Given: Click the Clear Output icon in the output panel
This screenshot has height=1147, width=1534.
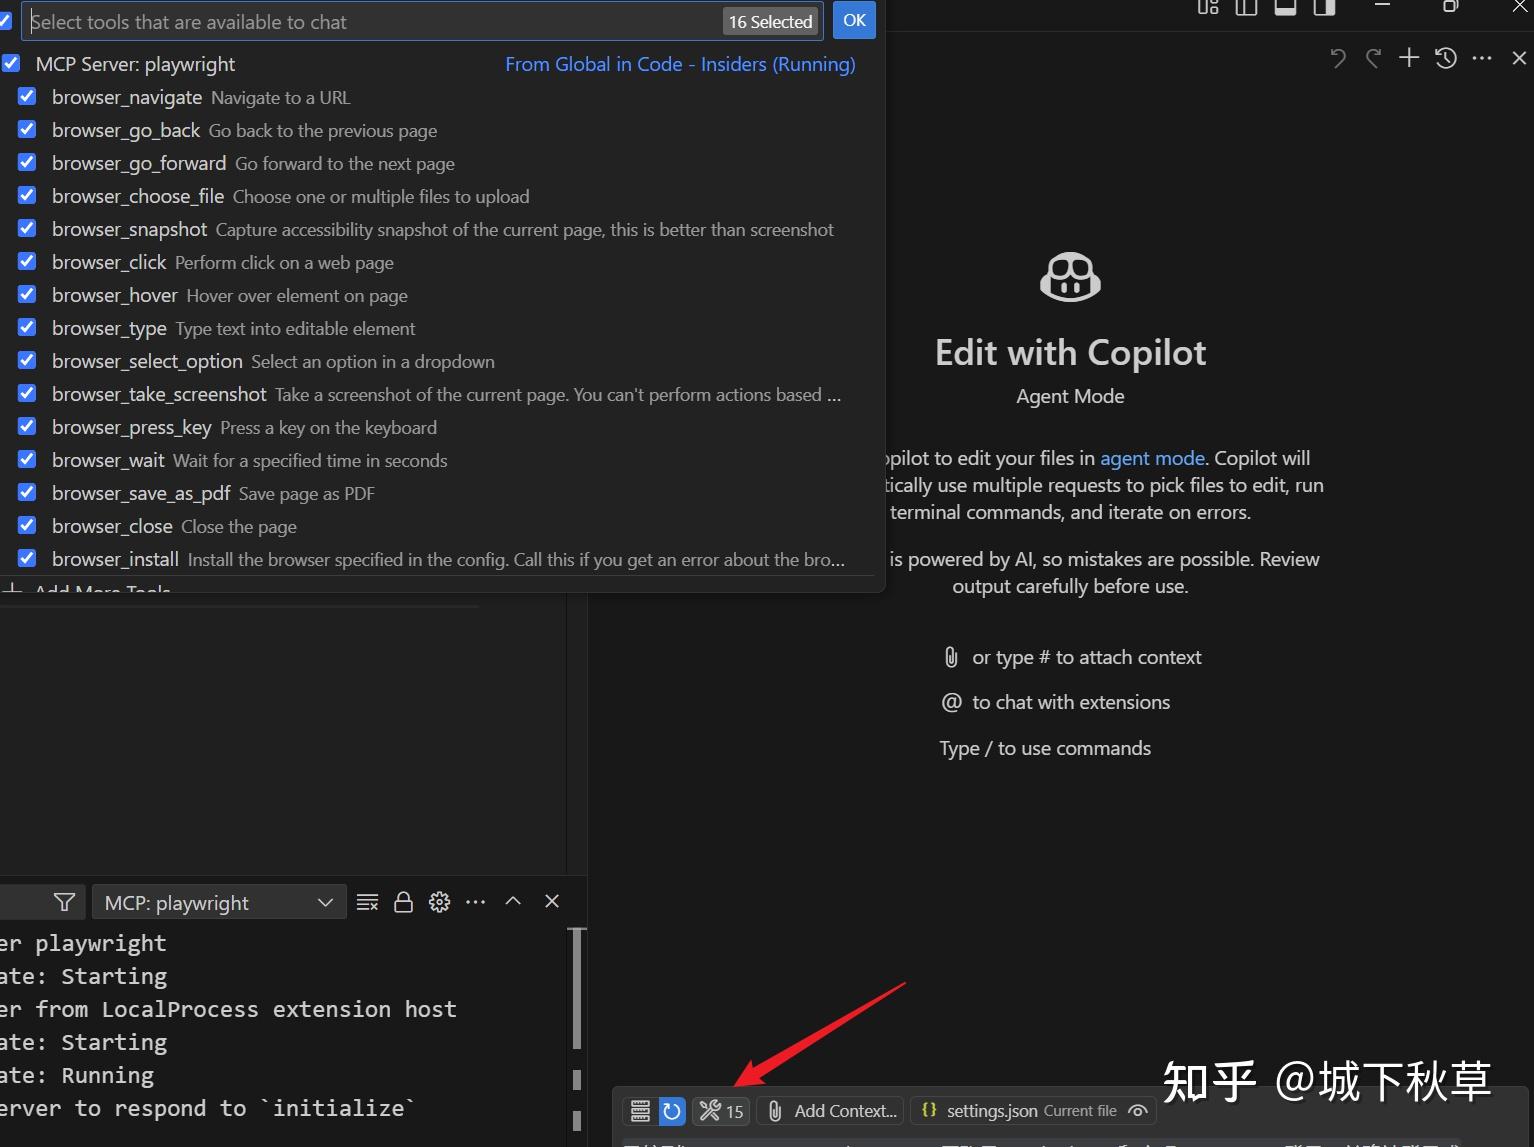Looking at the screenshot, I should [367, 901].
